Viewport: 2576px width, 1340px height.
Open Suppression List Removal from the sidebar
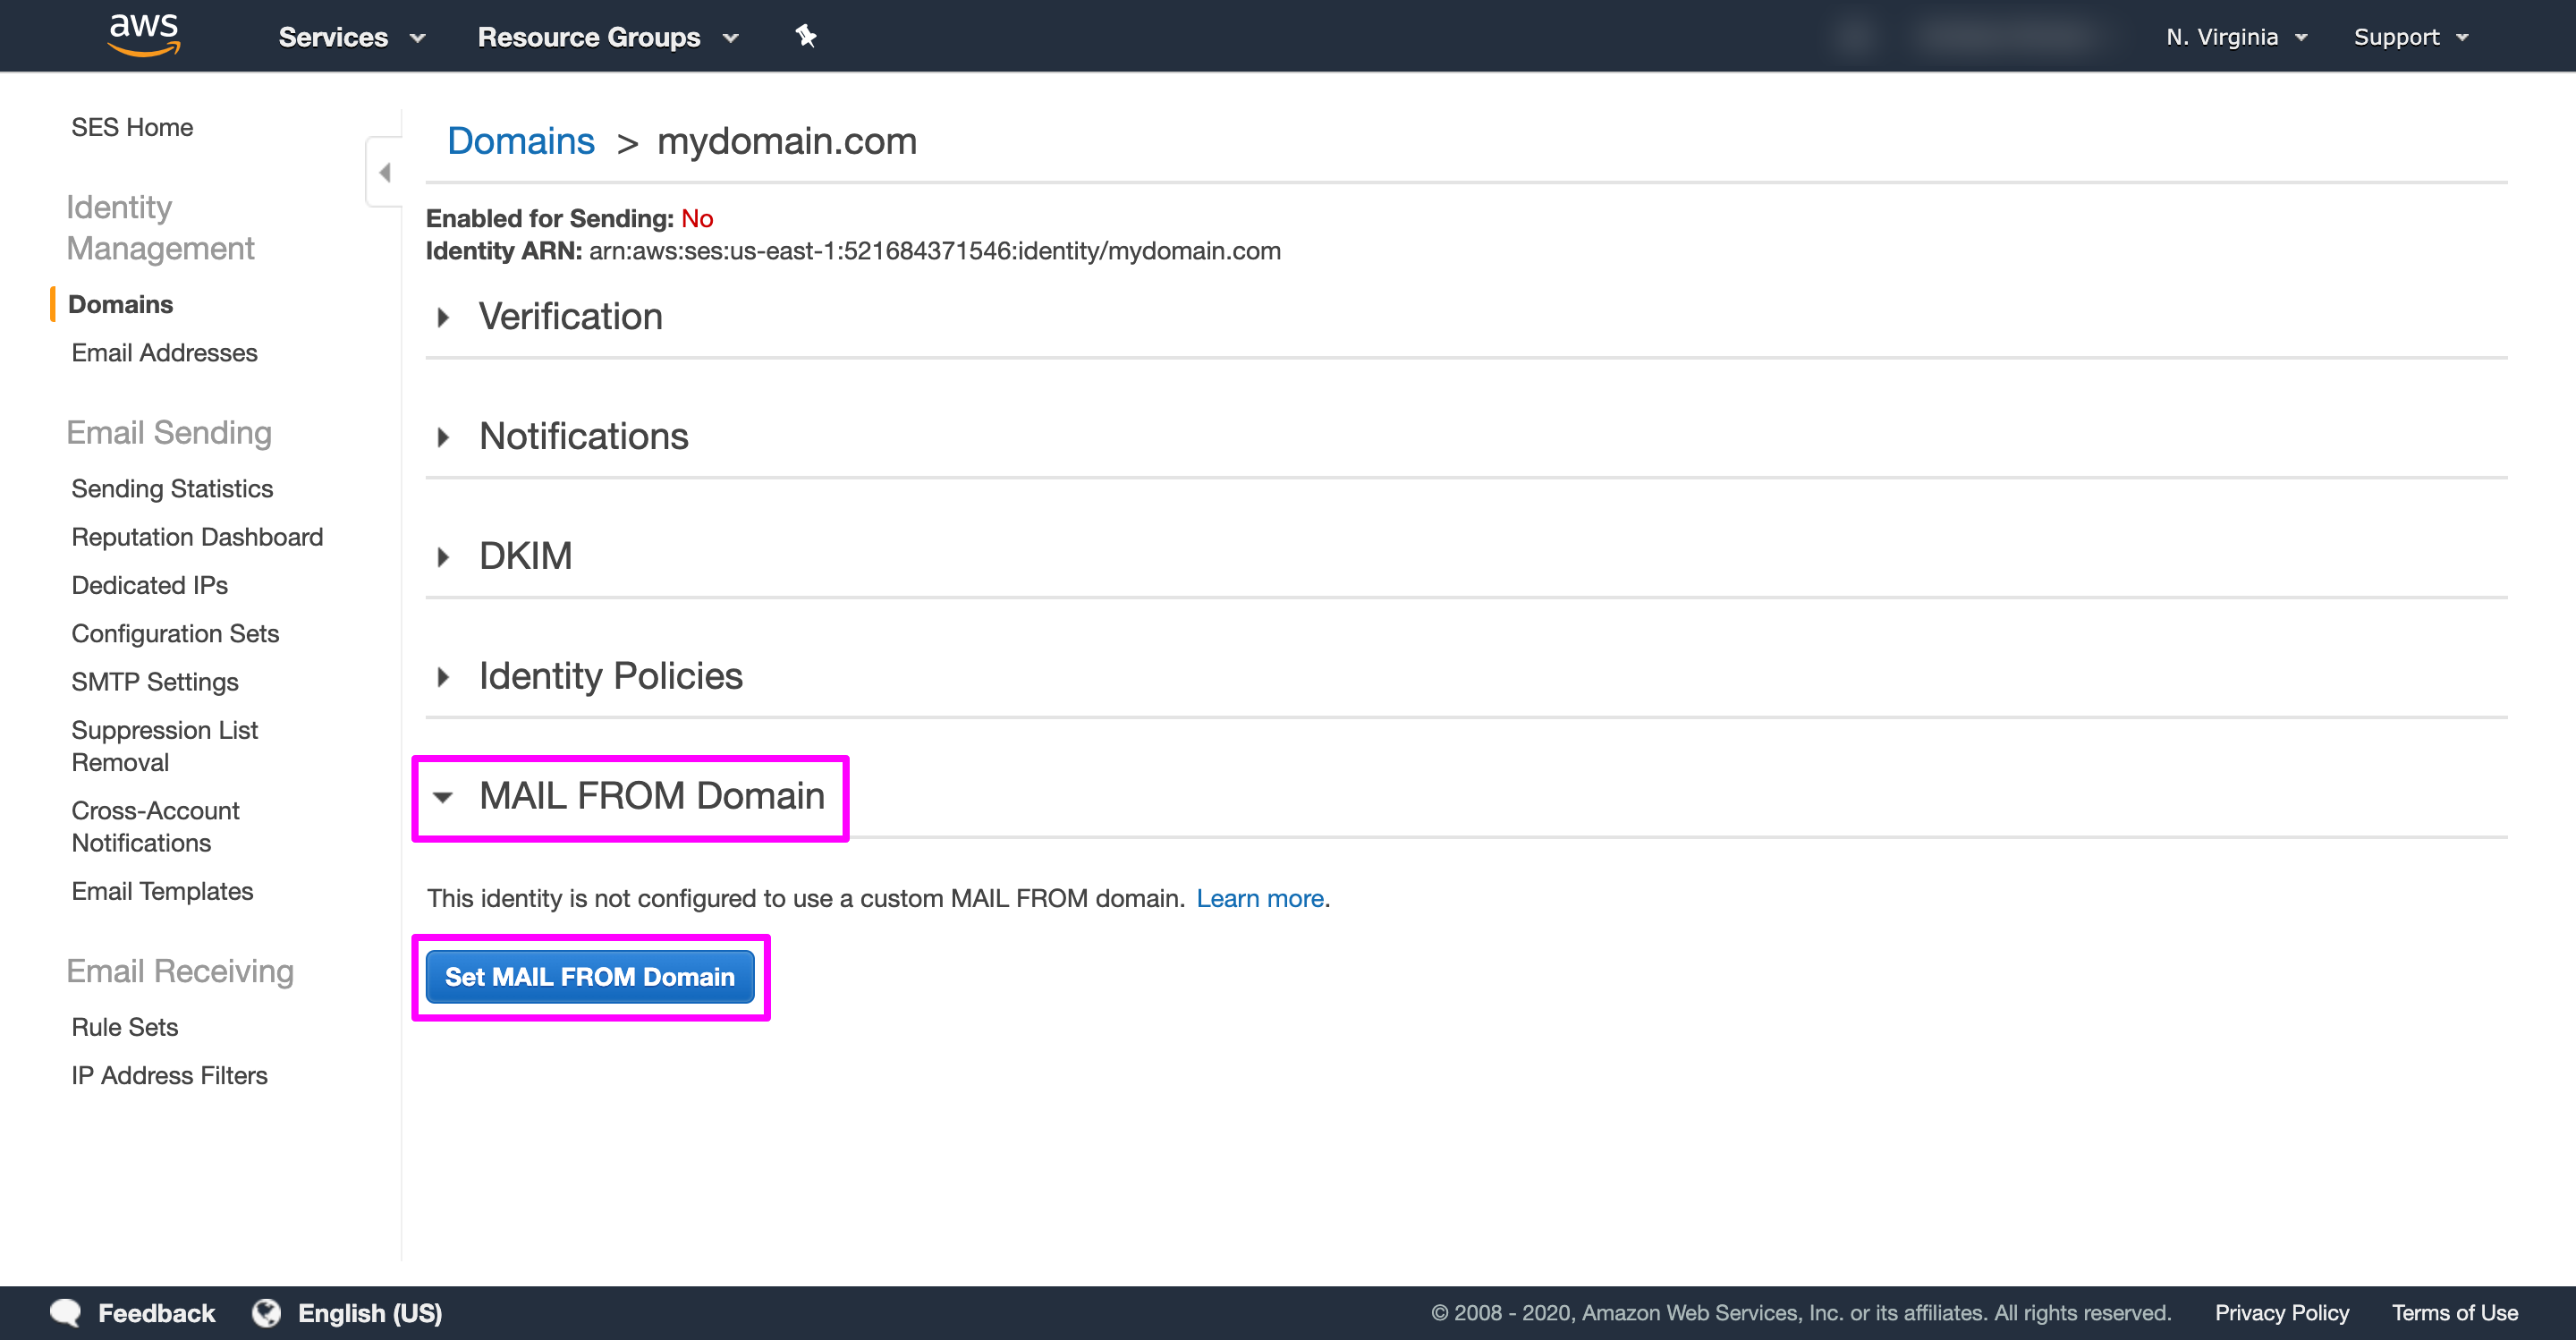(163, 745)
